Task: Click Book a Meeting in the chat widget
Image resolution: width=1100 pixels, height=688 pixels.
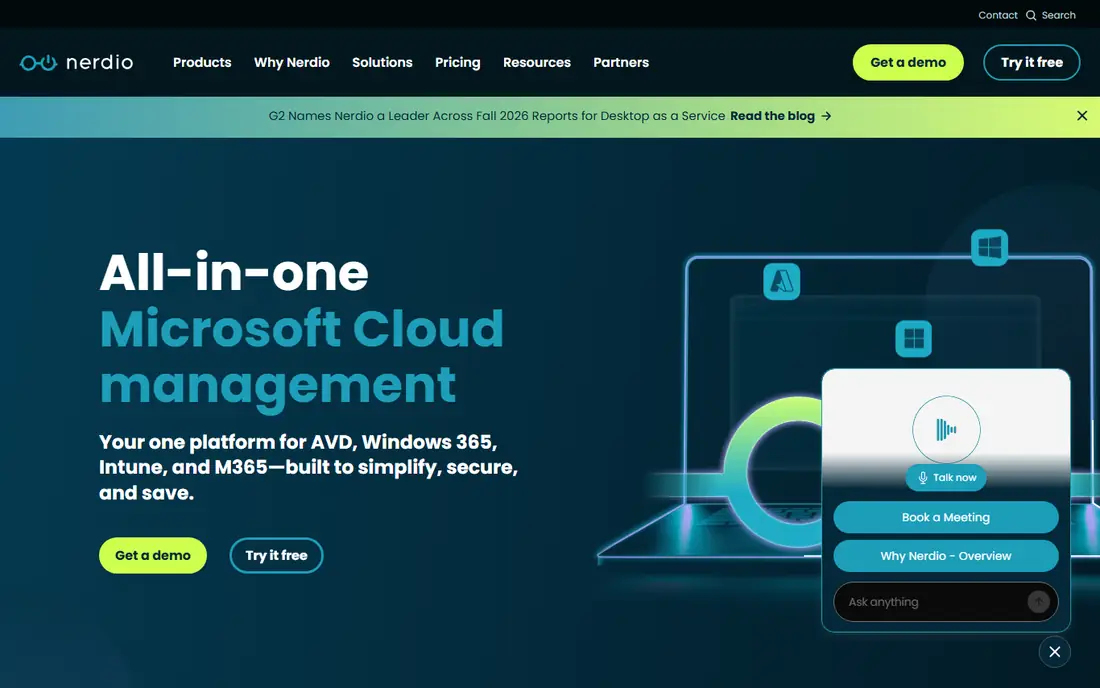Action: coord(946,518)
